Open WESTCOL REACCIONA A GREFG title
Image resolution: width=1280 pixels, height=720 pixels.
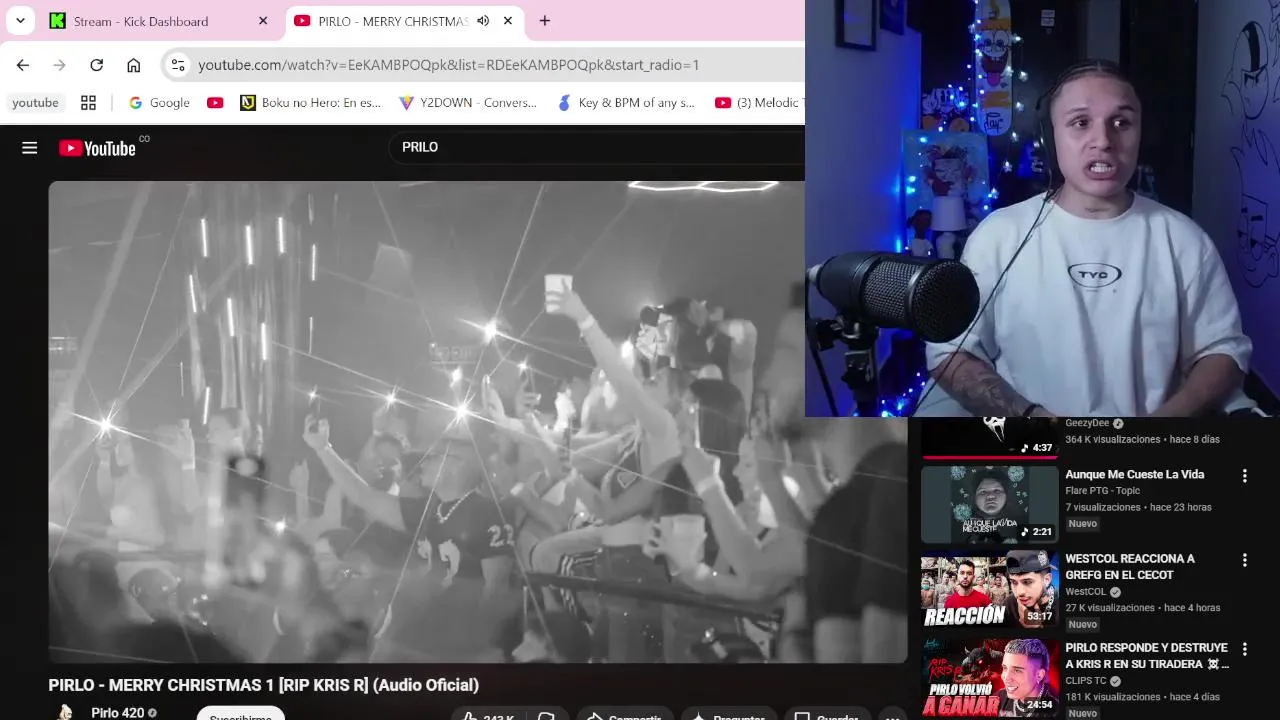click(x=1130, y=567)
